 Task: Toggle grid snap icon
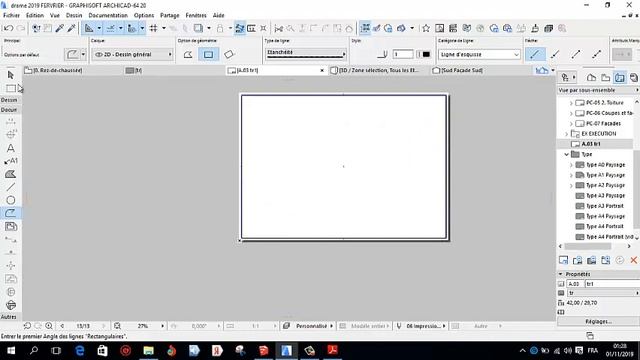click(x=153, y=28)
